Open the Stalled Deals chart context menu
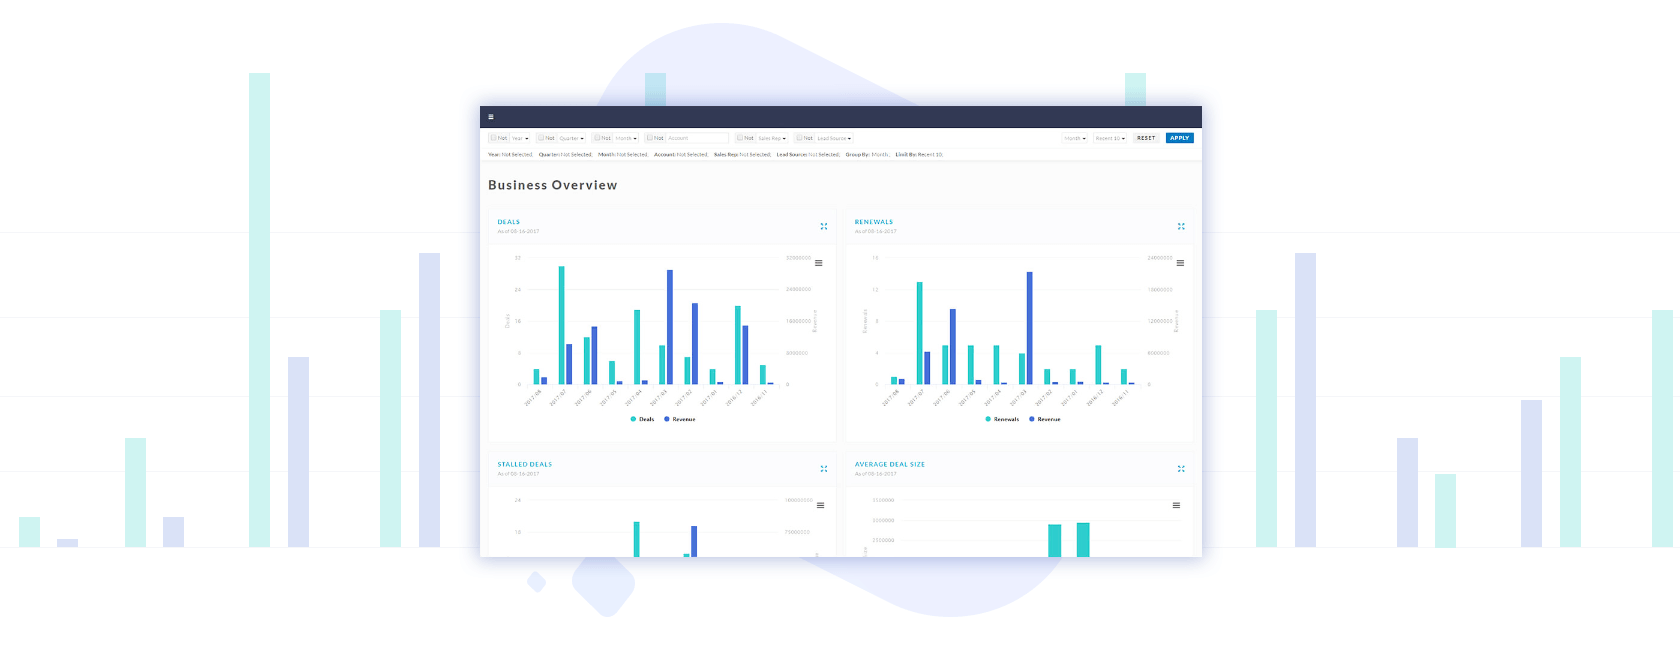The width and height of the screenshot is (1680, 654). coord(820,505)
